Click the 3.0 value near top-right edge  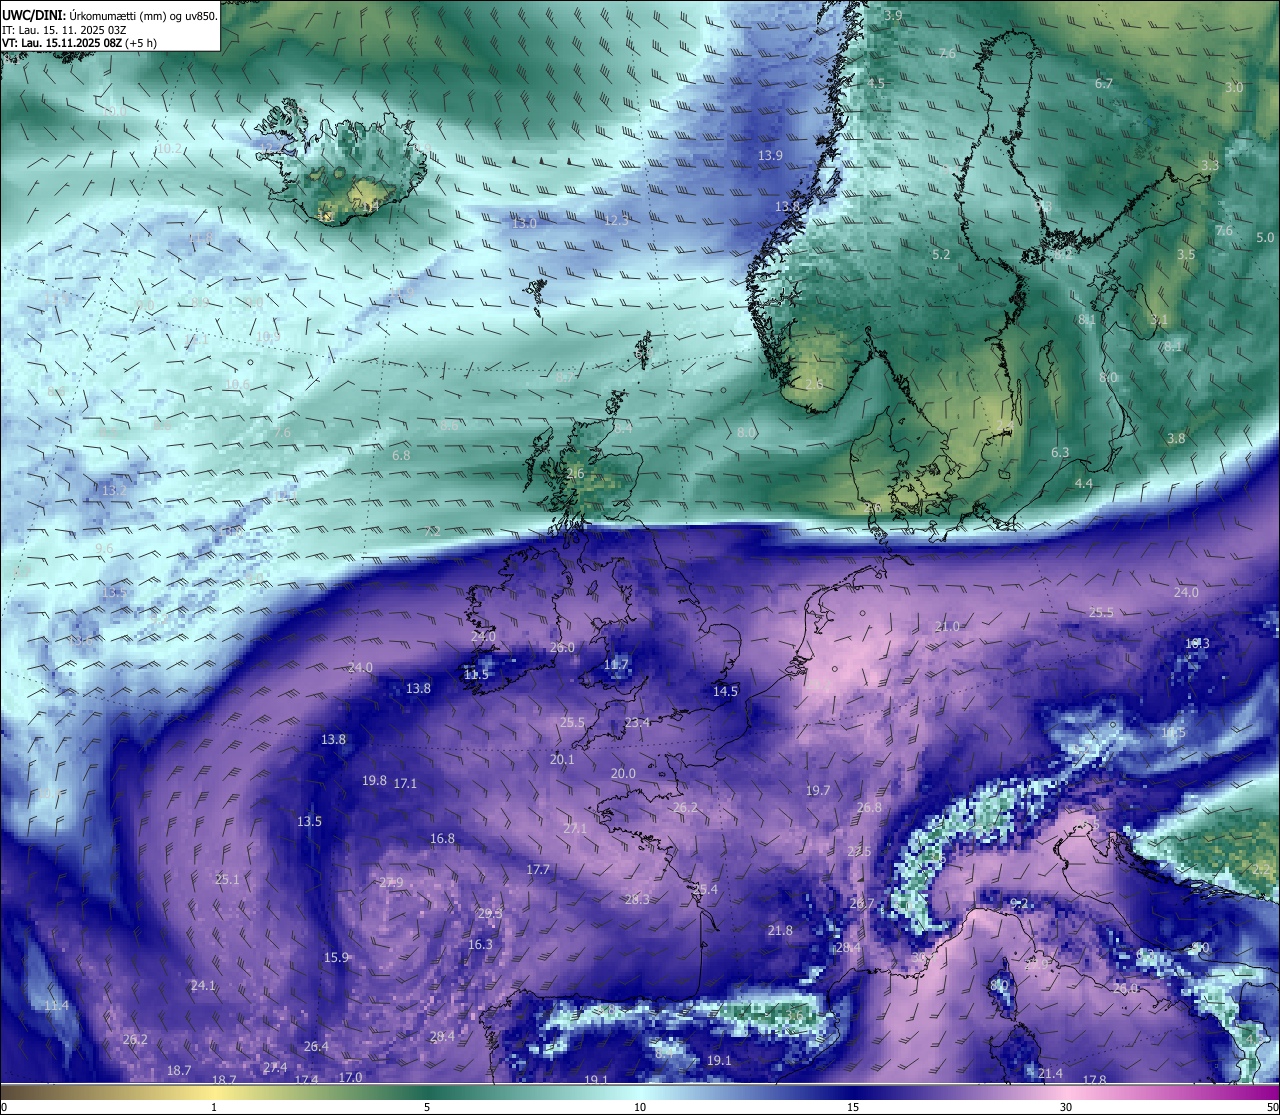(x=1234, y=88)
